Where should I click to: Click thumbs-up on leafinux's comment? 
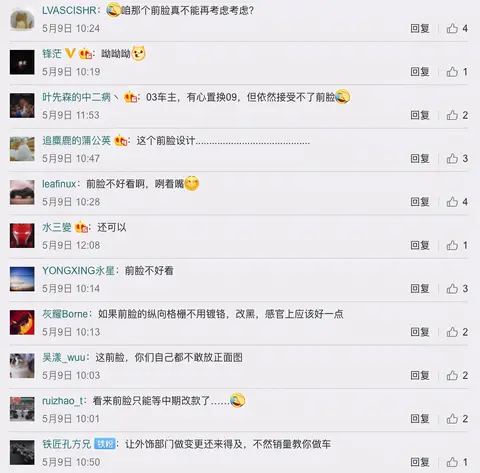tap(452, 202)
